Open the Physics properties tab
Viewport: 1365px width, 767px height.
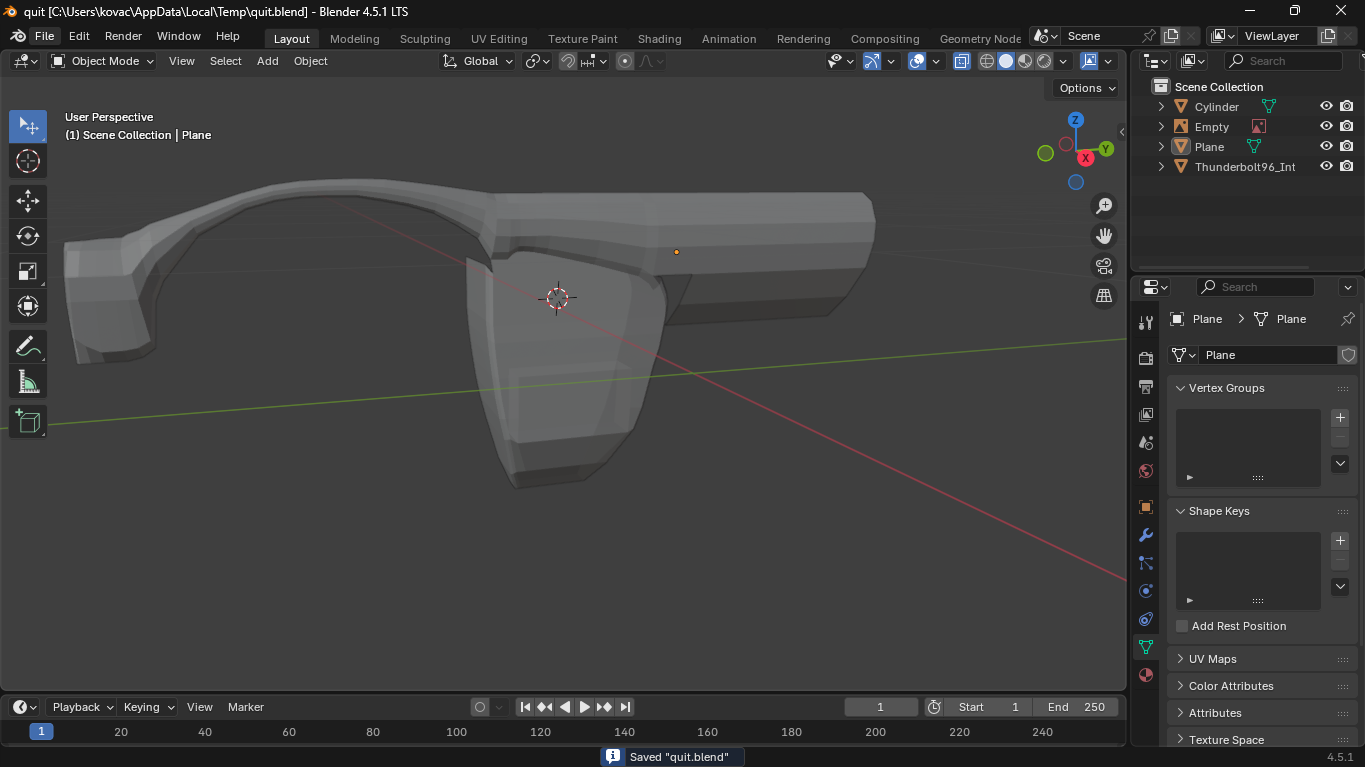tap(1146, 591)
